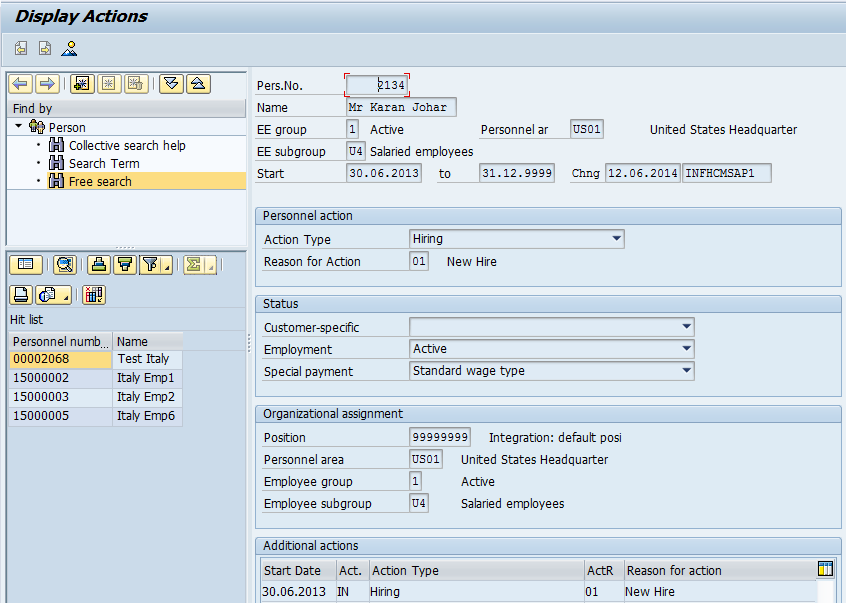
Task: Open the Action Type dropdown
Action: [617, 239]
